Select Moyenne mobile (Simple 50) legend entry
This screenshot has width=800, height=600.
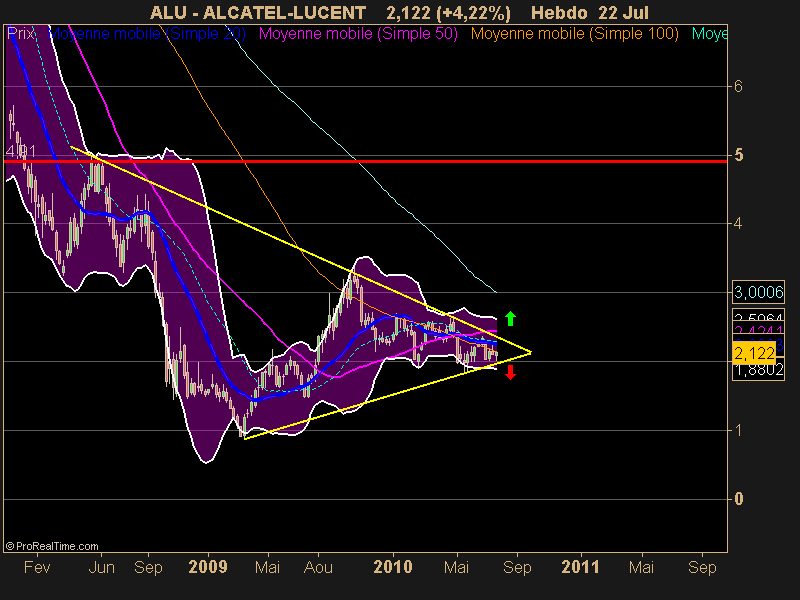click(x=358, y=34)
